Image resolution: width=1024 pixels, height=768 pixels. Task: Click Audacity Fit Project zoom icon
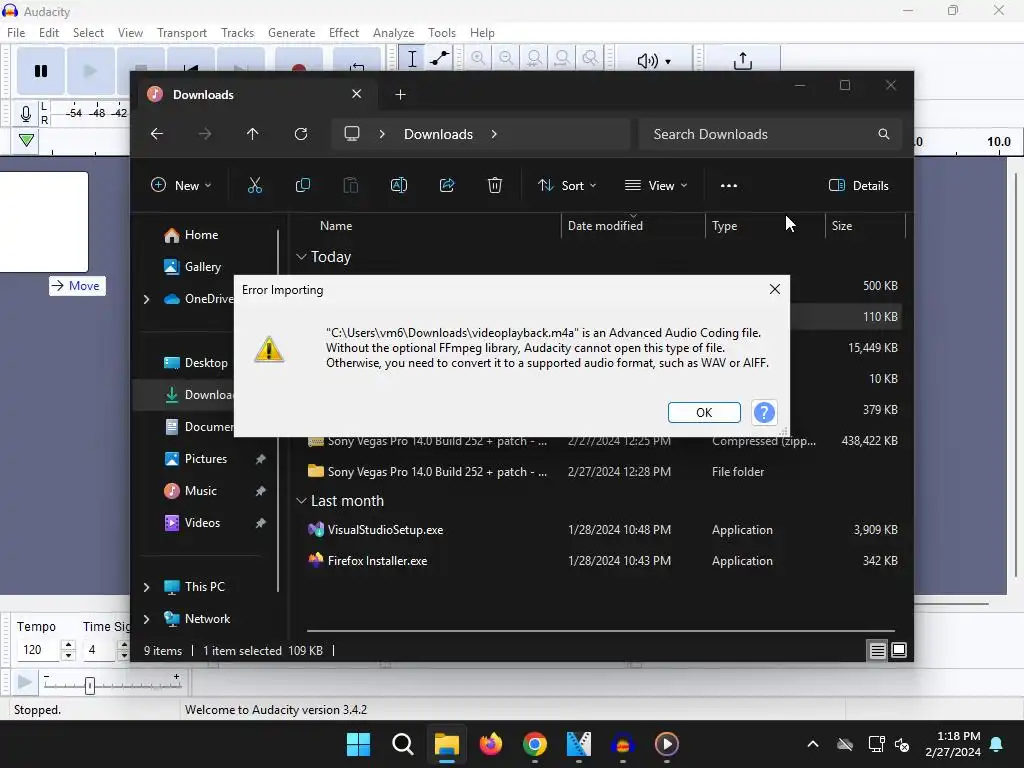coord(562,59)
